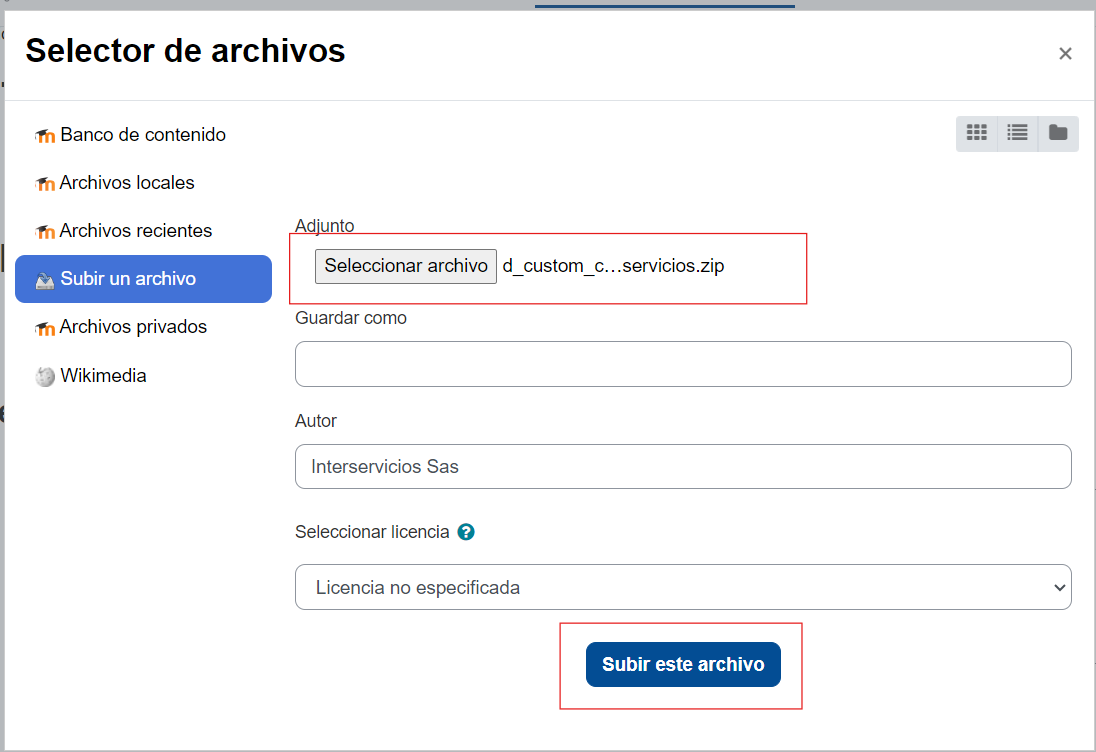Click the Autor field with Interservicios Sas
Viewport: 1096px width, 752px height.
tap(683, 467)
